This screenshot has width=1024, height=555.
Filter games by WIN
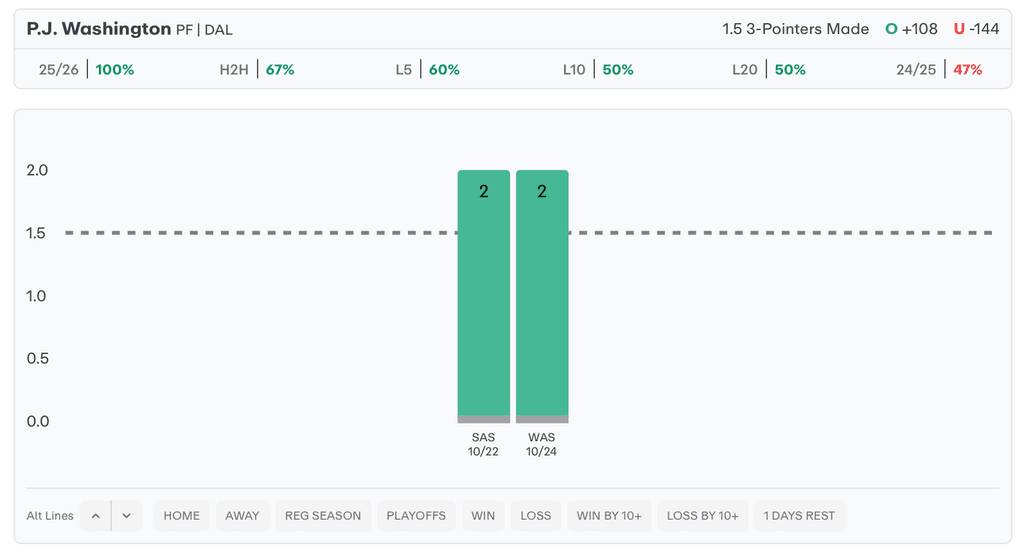tap(483, 516)
